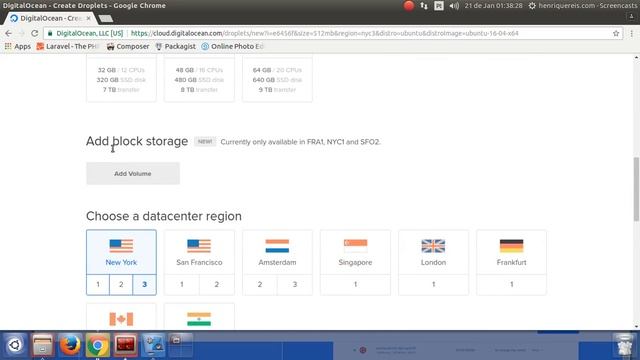This screenshot has height=360, width=640.
Task: Bookmark this page with the star icon
Action: 616,33
